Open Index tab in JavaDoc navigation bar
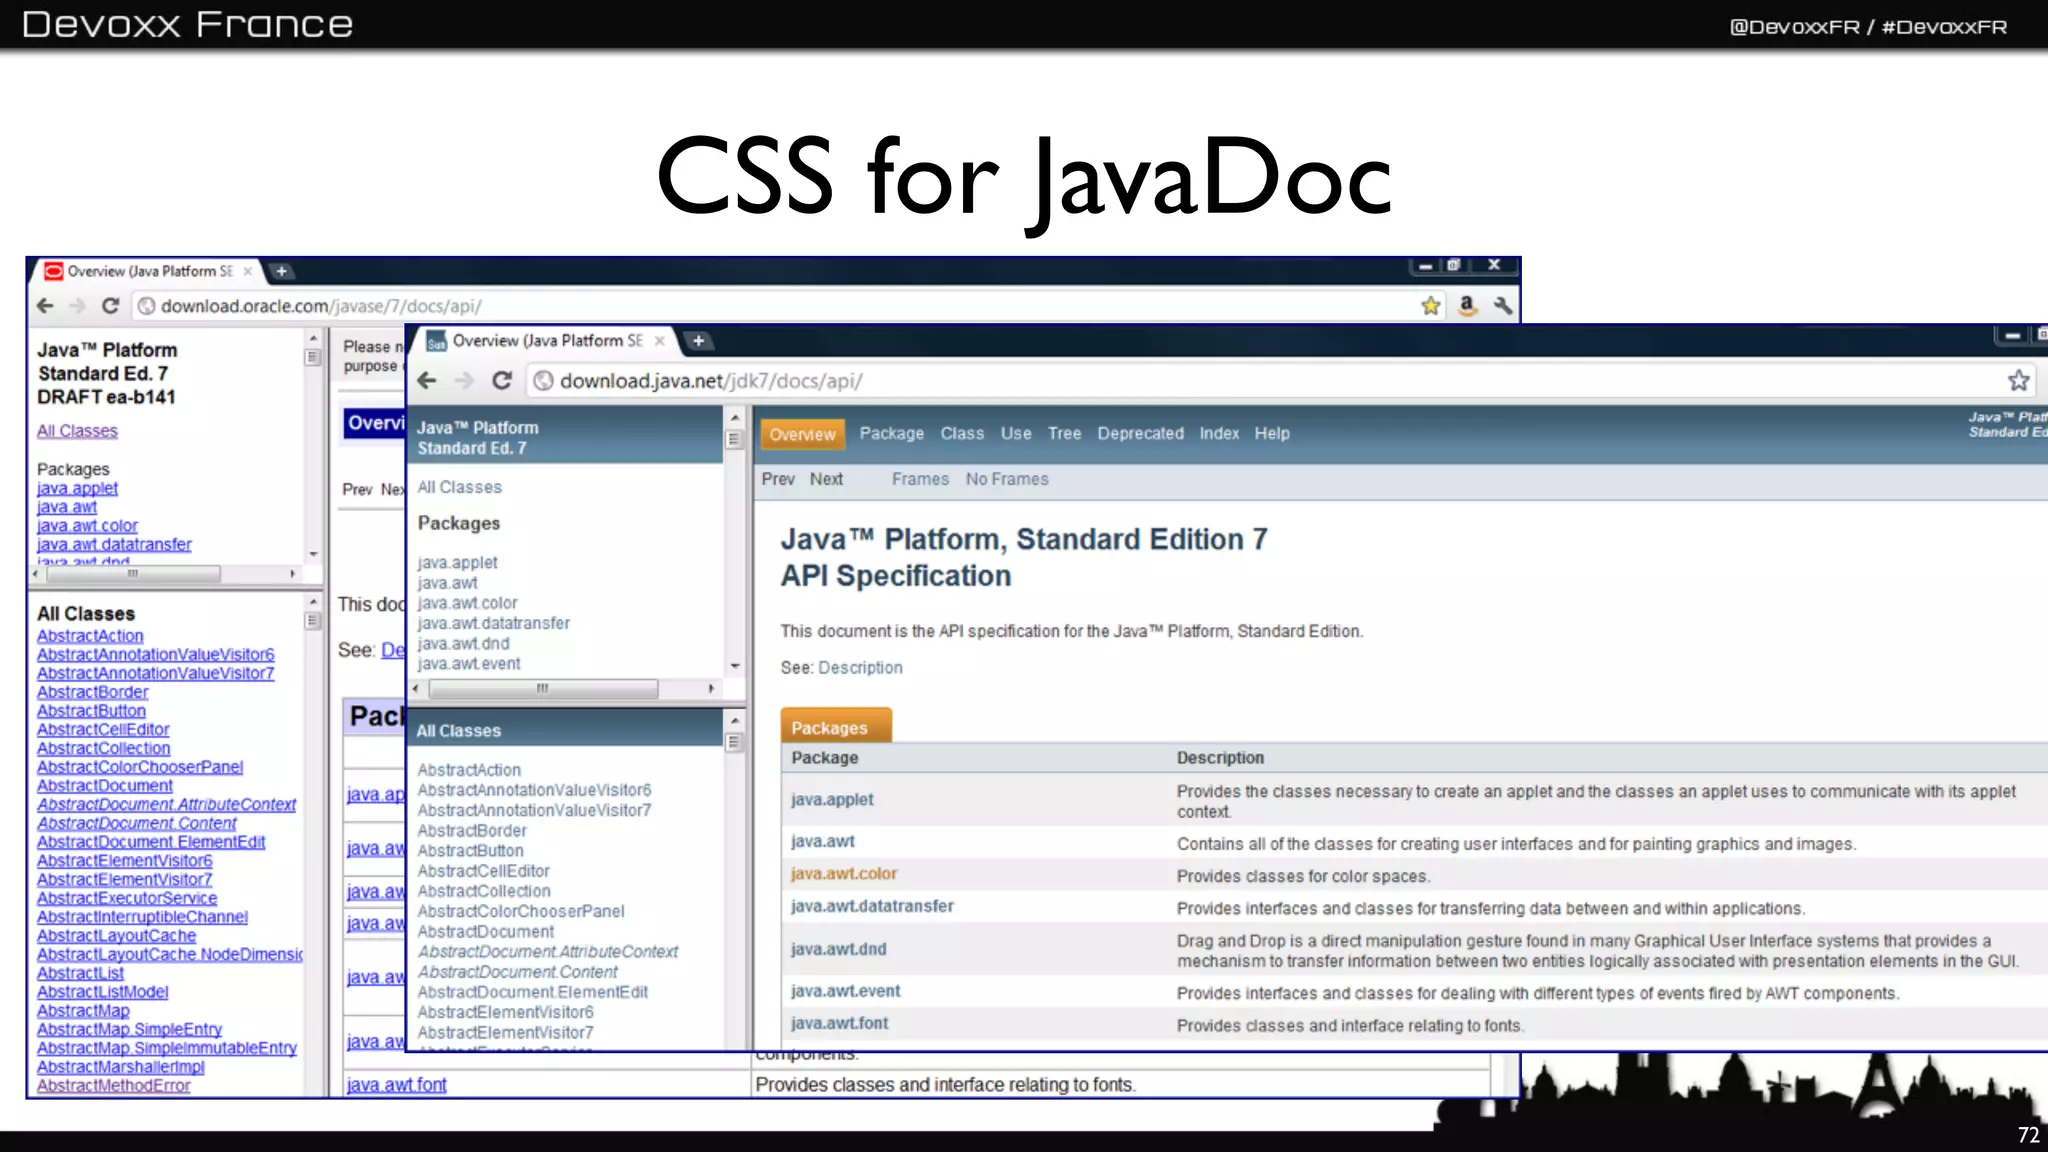Screen dimensions: 2048x1152 coord(1219,433)
